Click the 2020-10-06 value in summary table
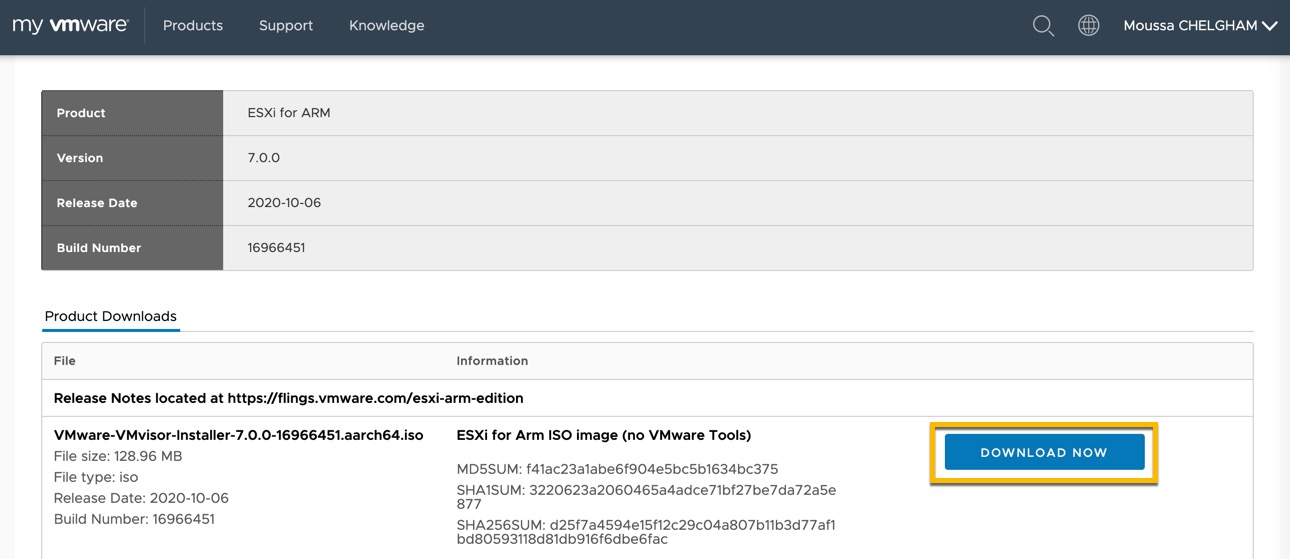Image resolution: width=1290 pixels, height=559 pixels. 284,203
